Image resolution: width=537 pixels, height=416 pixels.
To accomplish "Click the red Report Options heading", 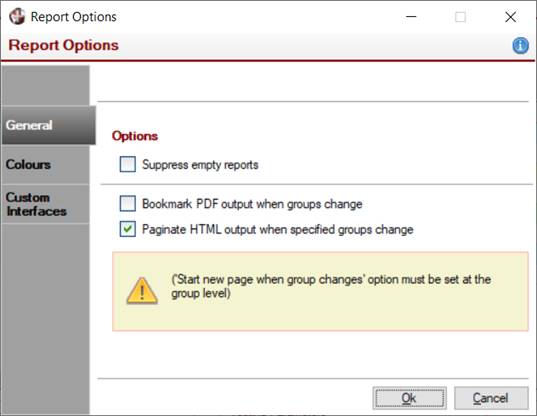I will [63, 46].
